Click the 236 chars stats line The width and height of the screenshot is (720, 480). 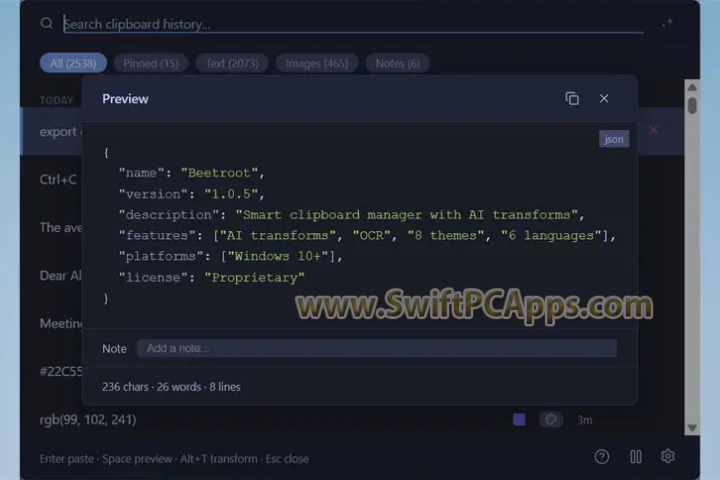pyautogui.click(x=171, y=387)
